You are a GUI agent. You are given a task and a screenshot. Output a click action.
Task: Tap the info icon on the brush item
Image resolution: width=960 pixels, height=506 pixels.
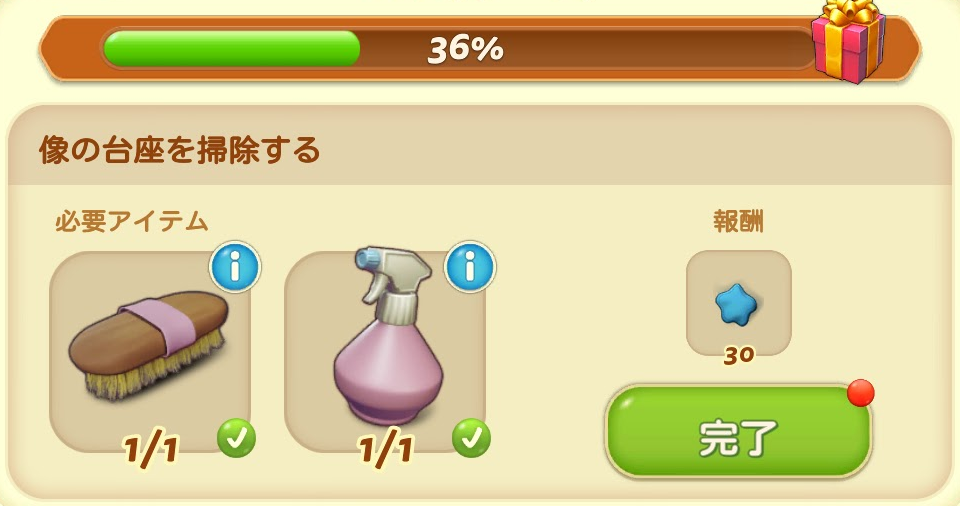[235, 268]
